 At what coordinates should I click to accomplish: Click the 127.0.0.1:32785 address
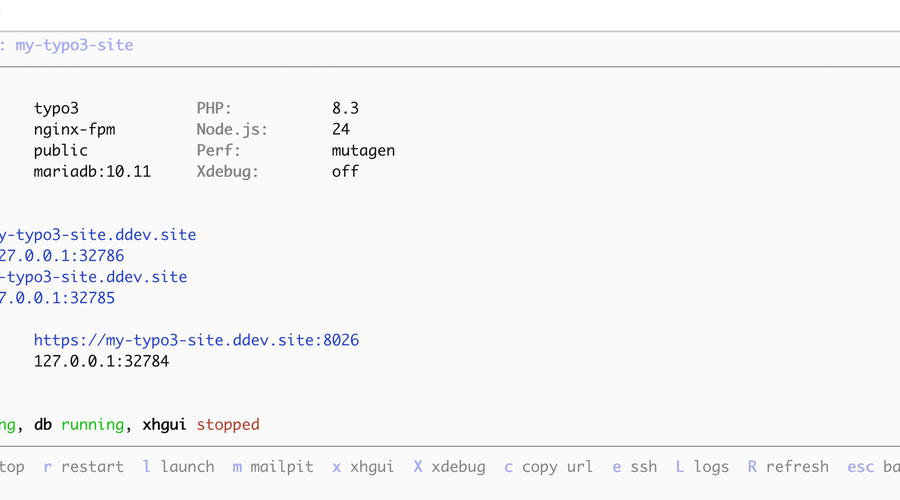point(57,298)
